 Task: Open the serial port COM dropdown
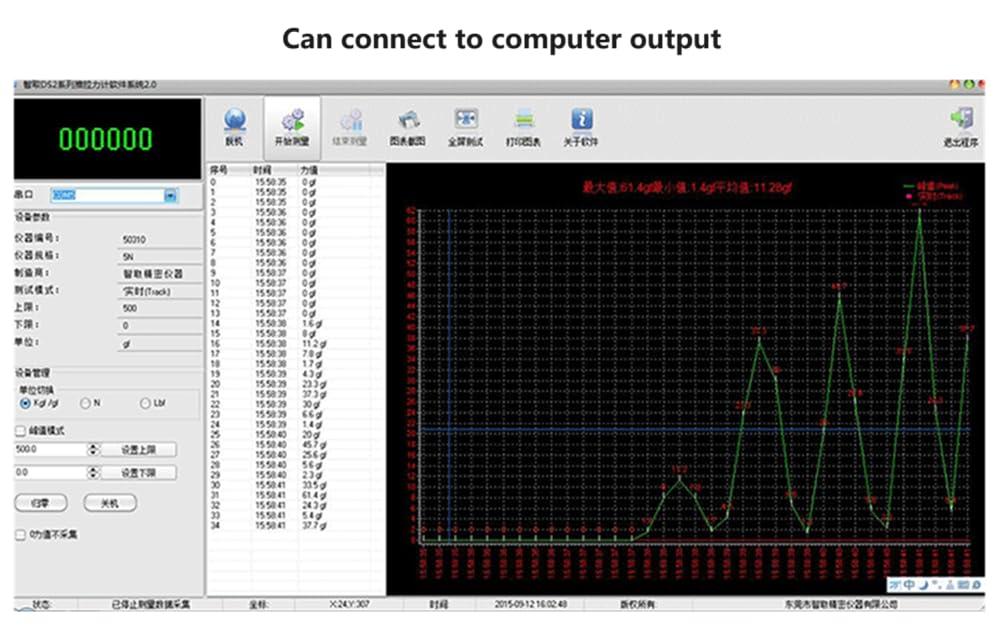coord(170,195)
